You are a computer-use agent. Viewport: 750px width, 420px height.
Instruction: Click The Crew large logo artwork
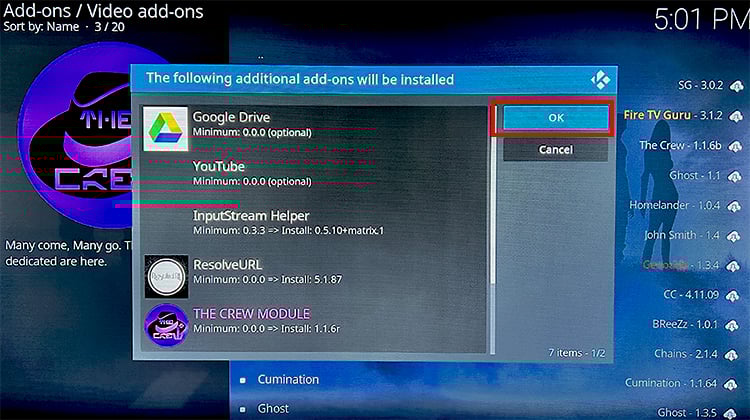[x=74, y=134]
